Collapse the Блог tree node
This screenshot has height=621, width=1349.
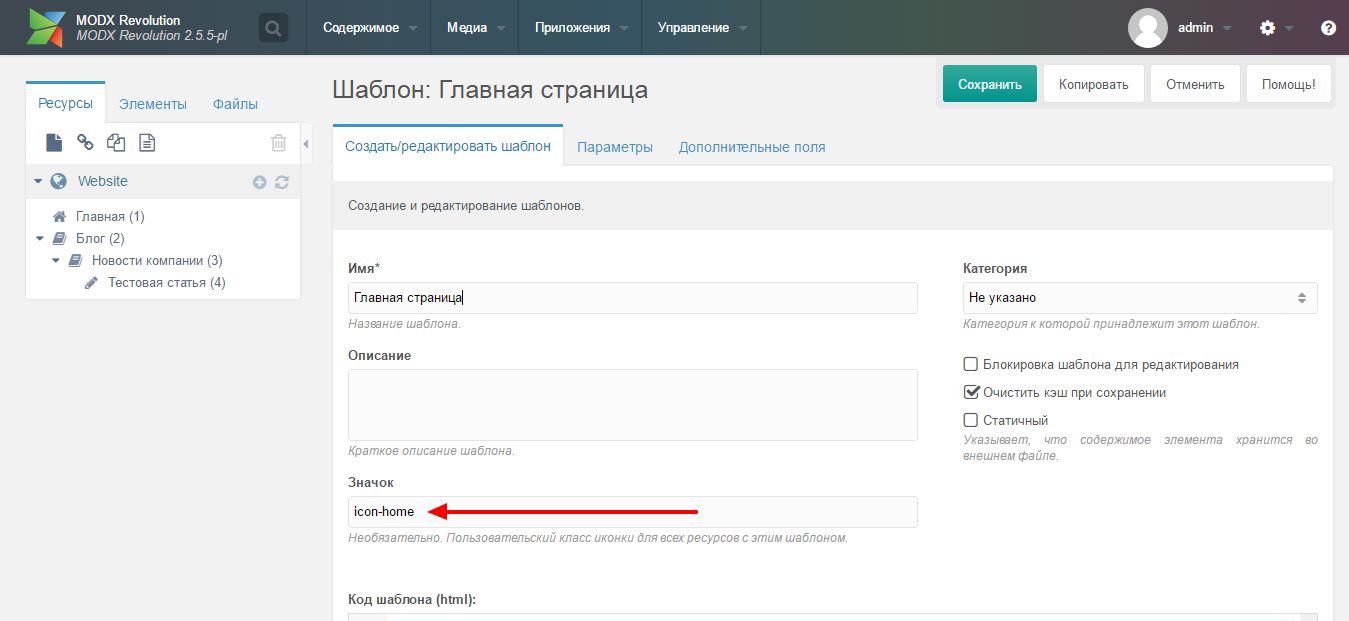coord(40,238)
